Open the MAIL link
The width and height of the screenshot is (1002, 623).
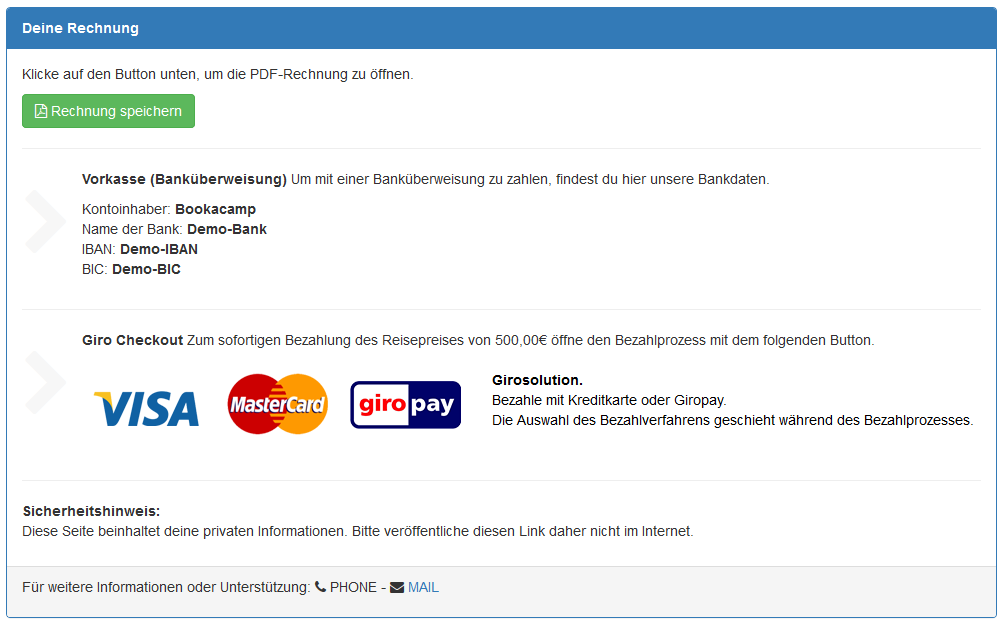click(423, 587)
